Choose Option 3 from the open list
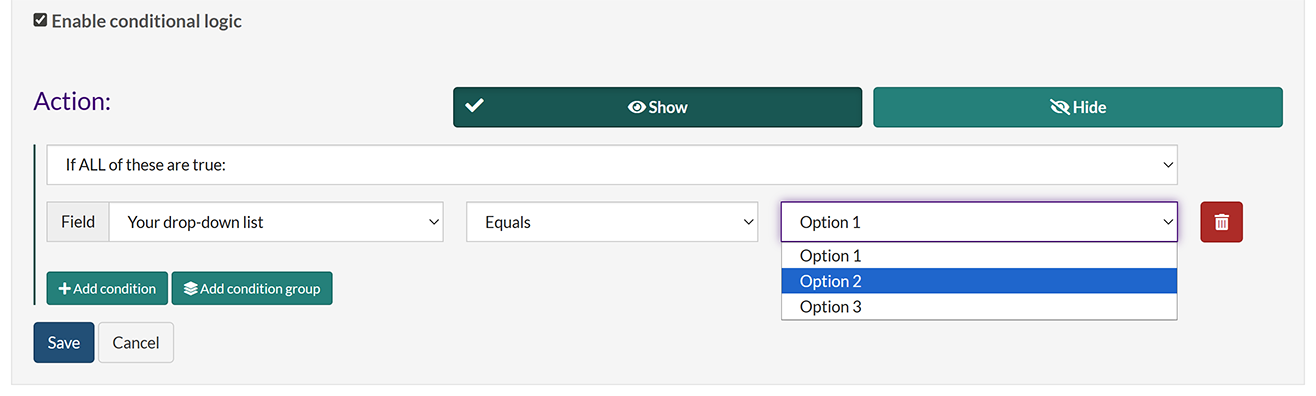The height and width of the screenshot is (396, 1316). 979,307
